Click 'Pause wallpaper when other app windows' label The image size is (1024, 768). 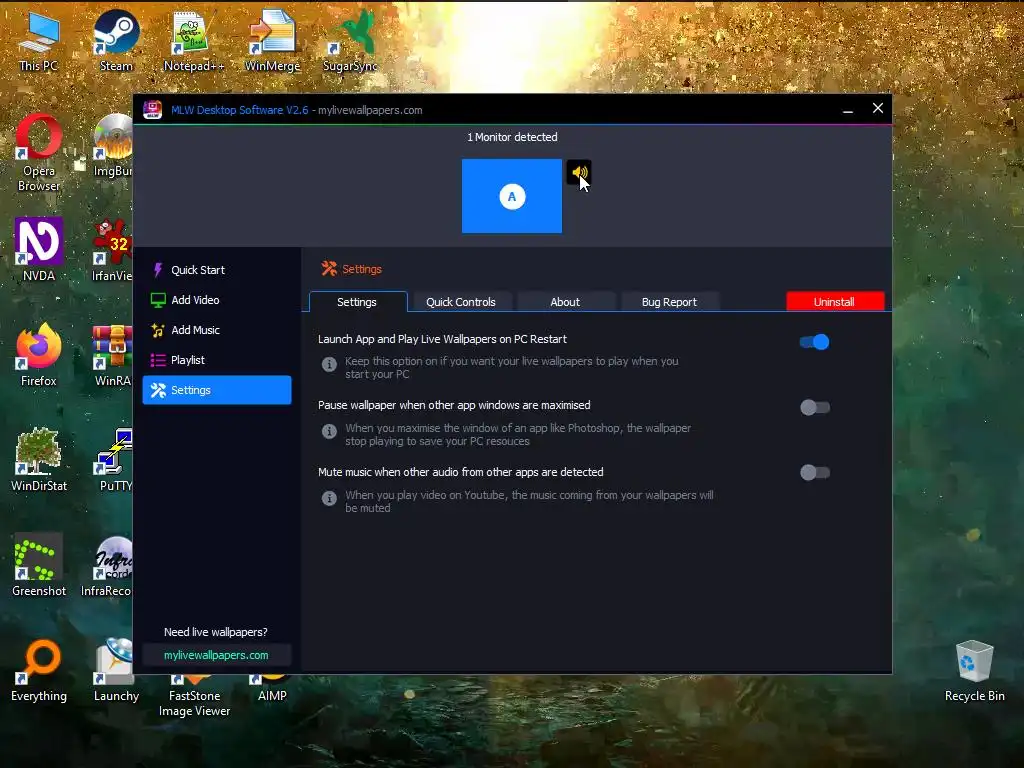tap(454, 405)
